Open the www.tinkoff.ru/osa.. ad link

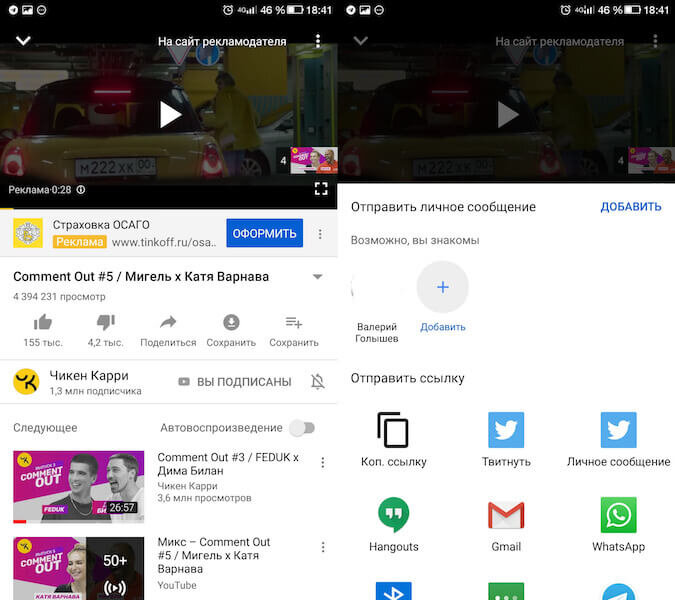164,242
